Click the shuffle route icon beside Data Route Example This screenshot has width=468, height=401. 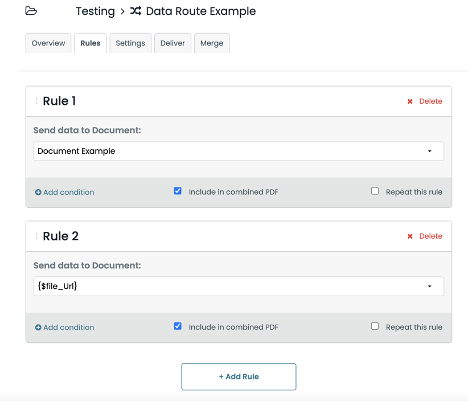click(x=135, y=11)
